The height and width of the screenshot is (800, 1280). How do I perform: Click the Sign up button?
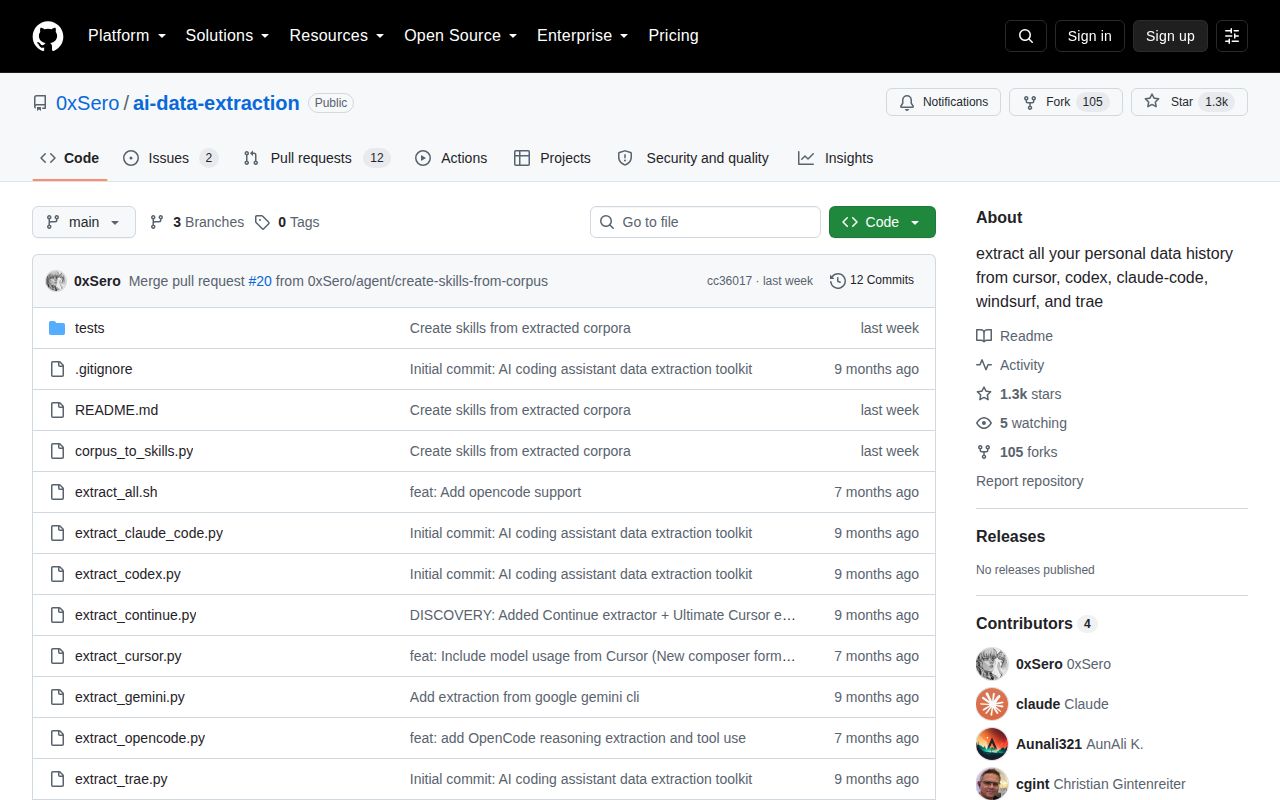coord(1170,36)
